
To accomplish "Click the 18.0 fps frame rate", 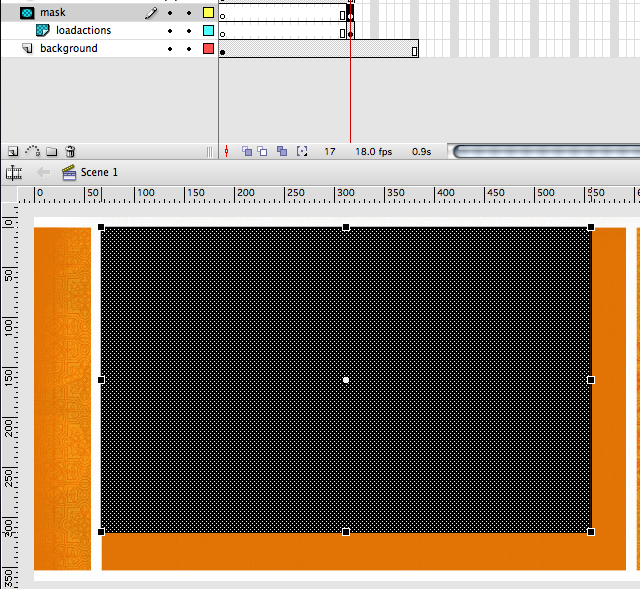I will (x=373, y=152).
